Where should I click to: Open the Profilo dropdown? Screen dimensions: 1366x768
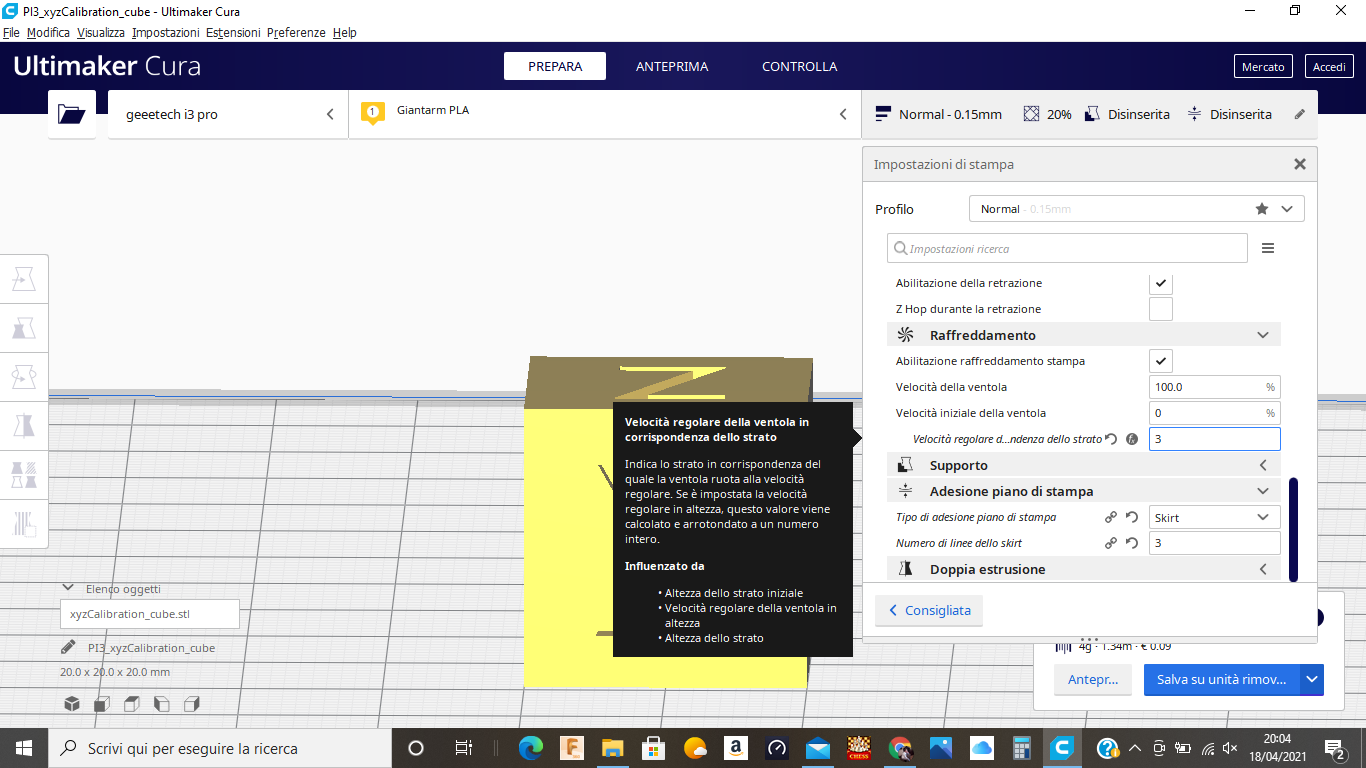(1137, 209)
